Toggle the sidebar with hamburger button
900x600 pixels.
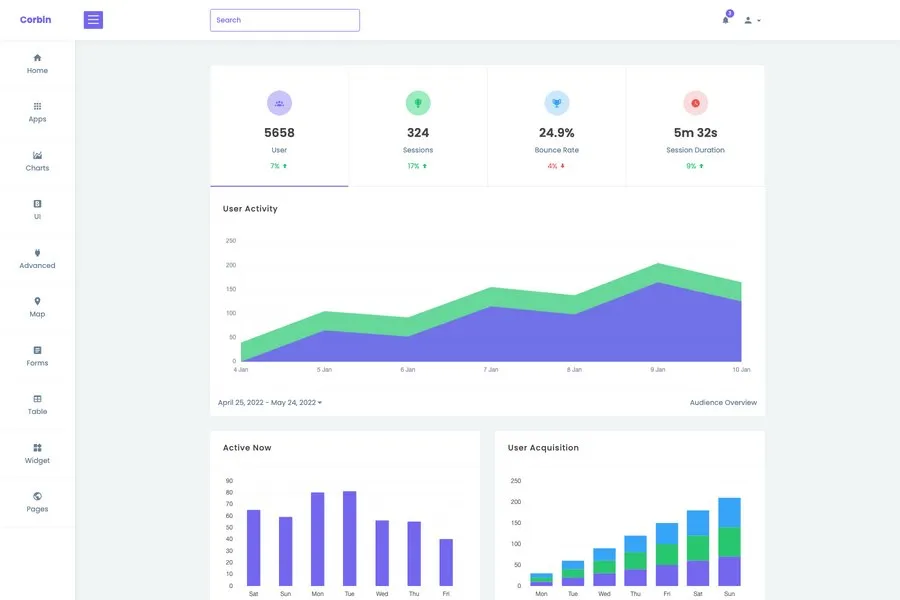click(93, 20)
